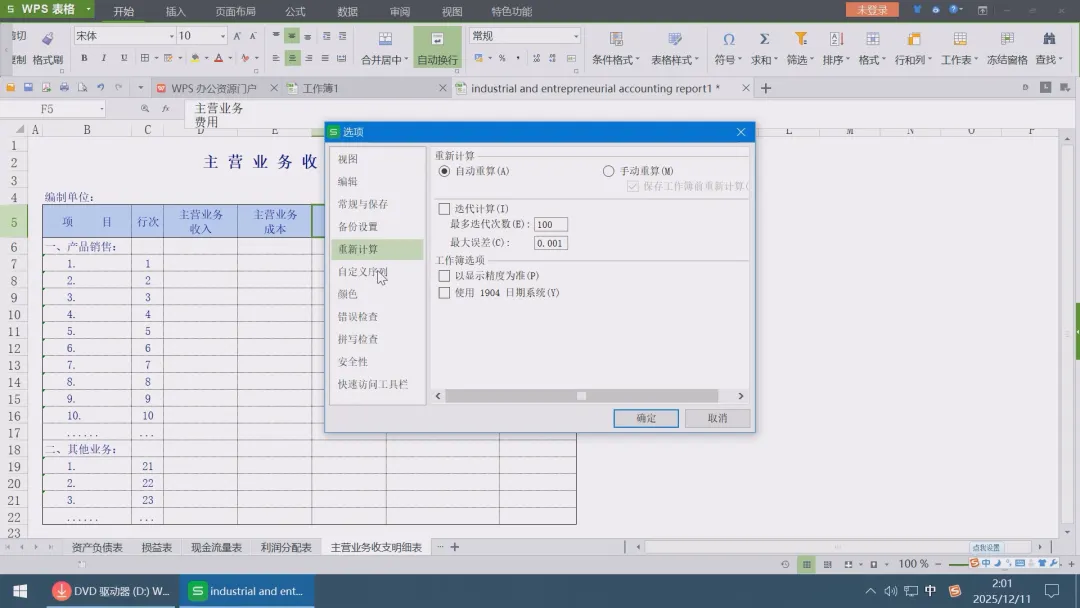This screenshot has height=608, width=1080.
Task: Open the cell name box F5 dropdown
Action: click(102, 109)
